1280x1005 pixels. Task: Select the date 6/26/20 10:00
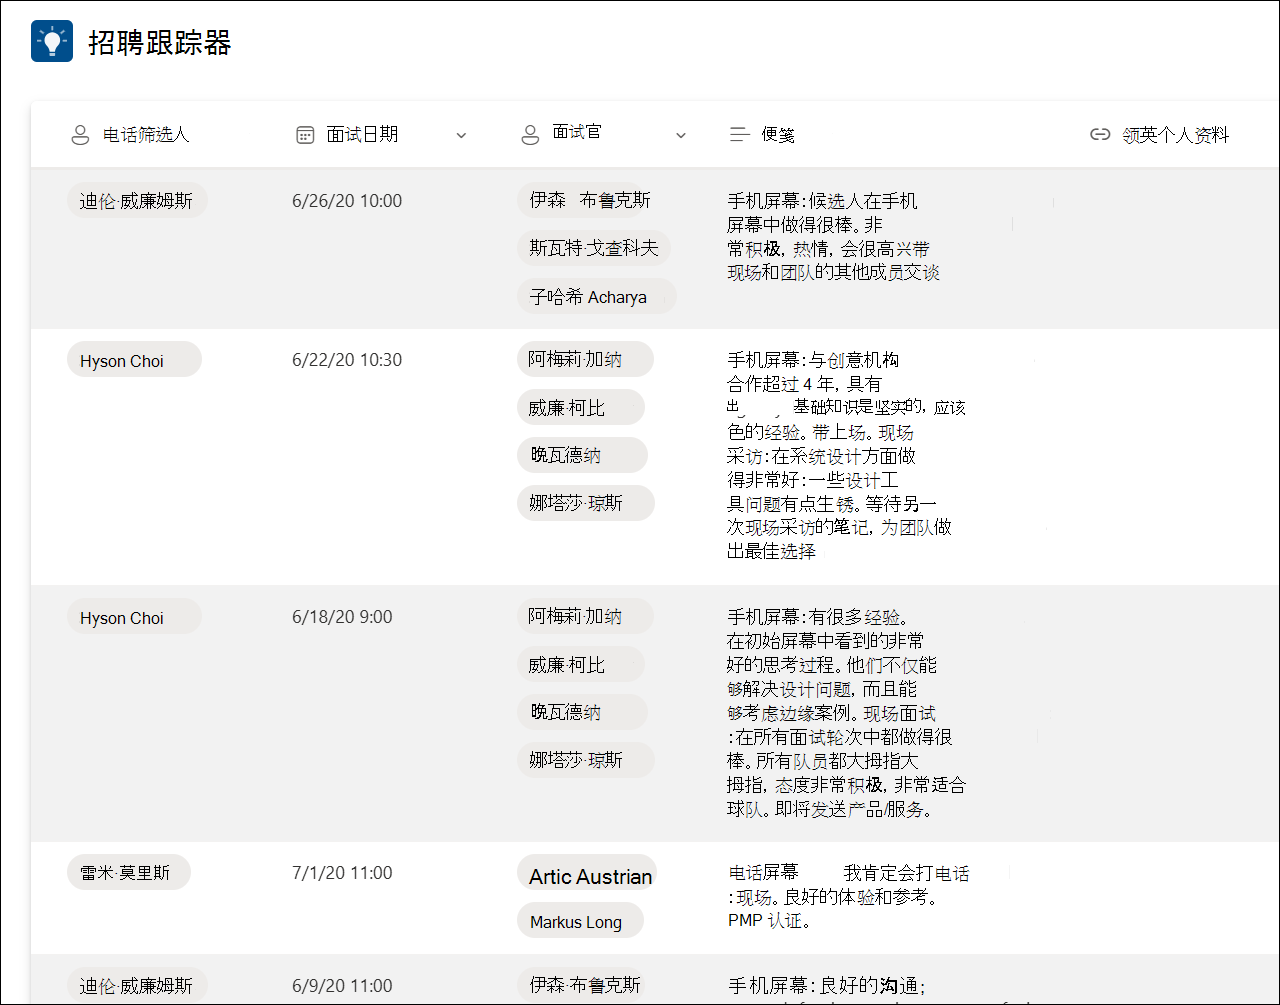point(347,201)
